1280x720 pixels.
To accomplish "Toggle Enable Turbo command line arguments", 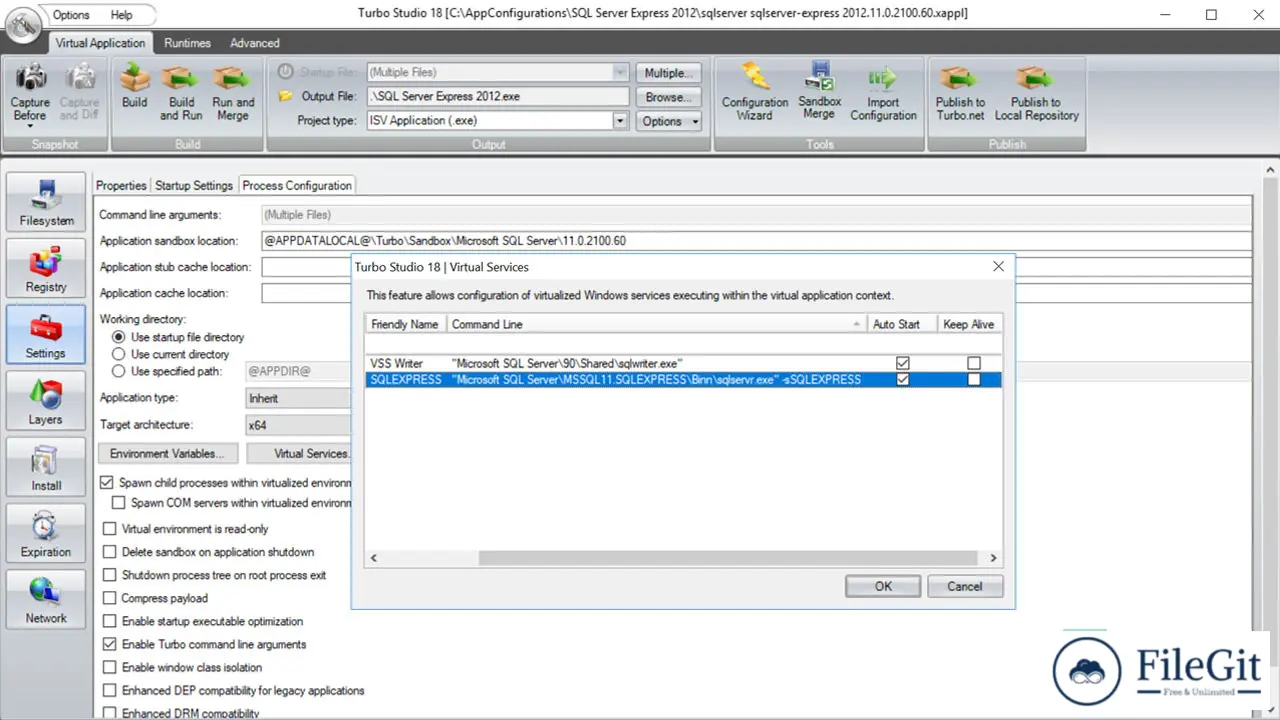I will pyautogui.click(x=110, y=644).
